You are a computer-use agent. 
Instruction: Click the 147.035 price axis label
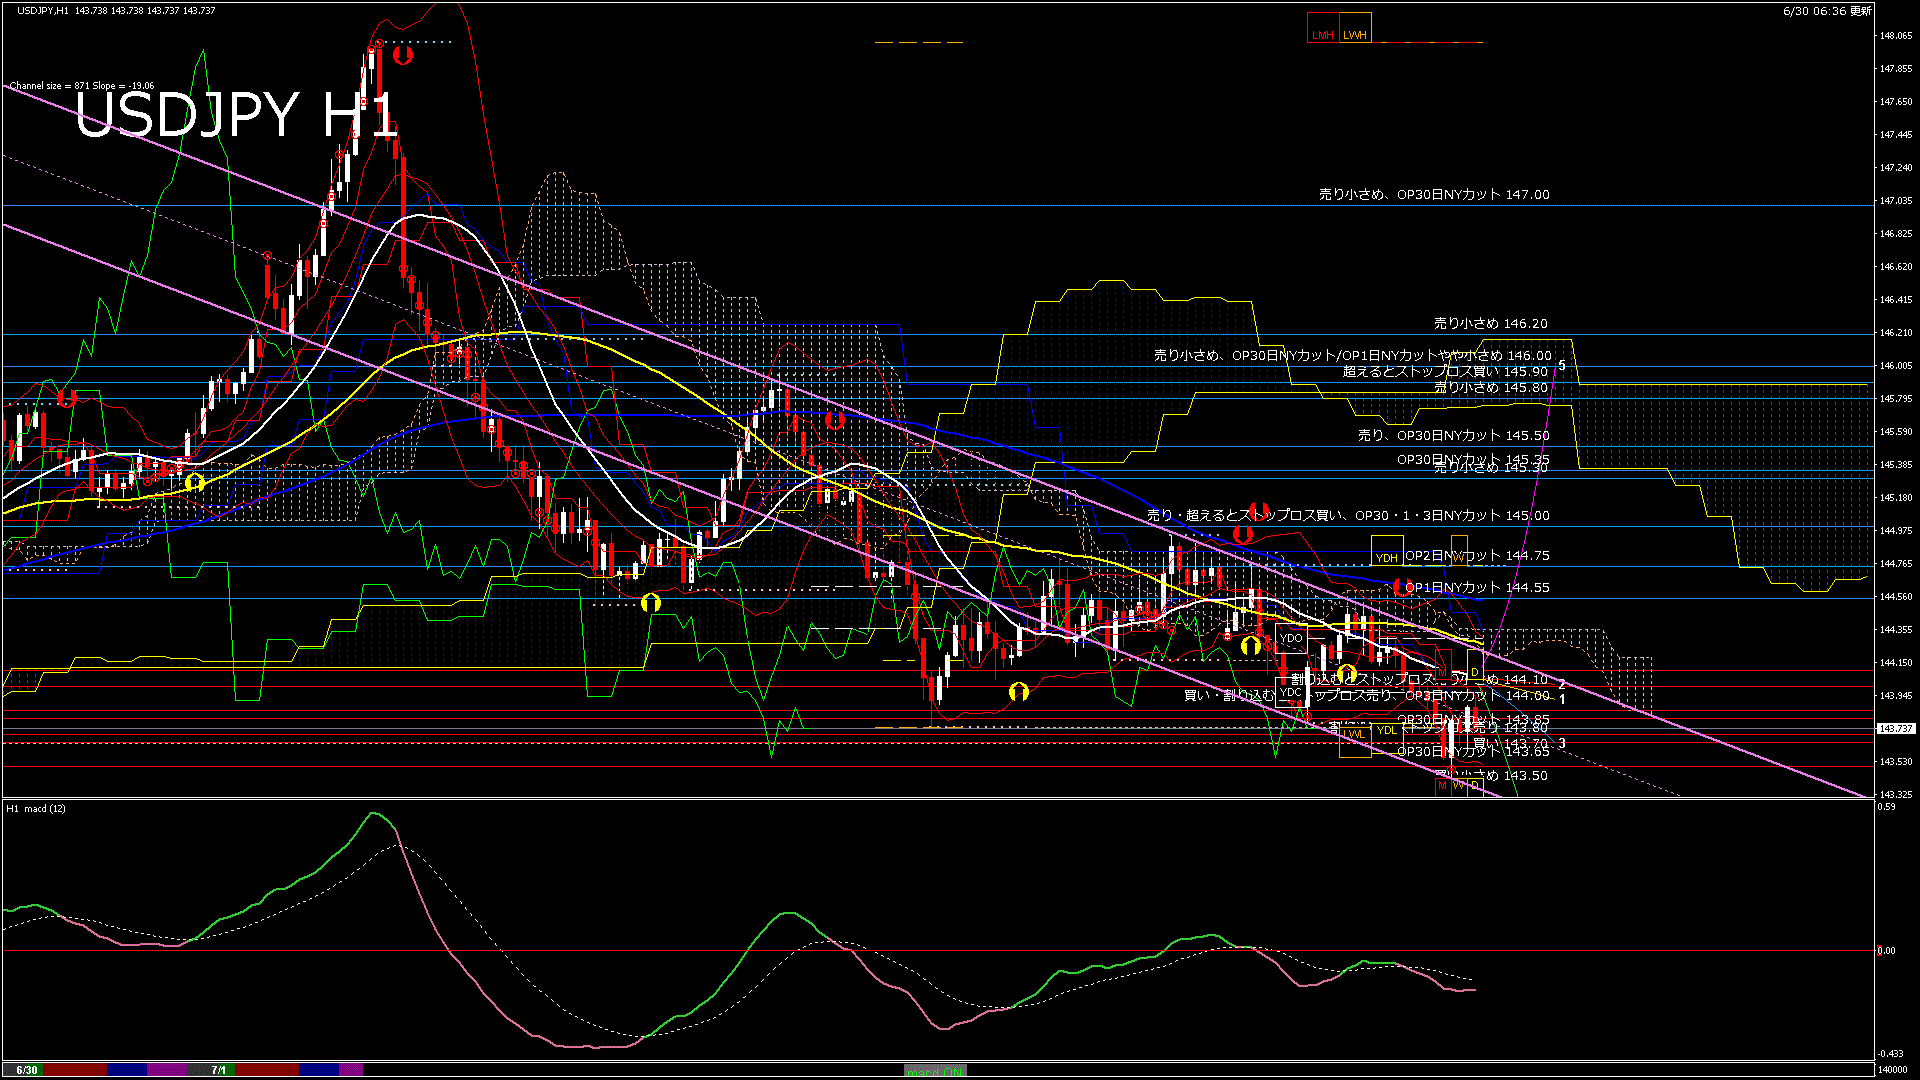click(1896, 201)
